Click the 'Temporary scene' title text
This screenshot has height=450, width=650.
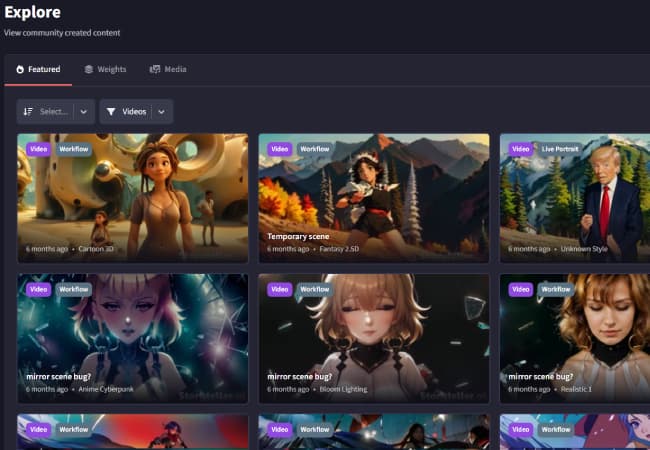[298, 237]
